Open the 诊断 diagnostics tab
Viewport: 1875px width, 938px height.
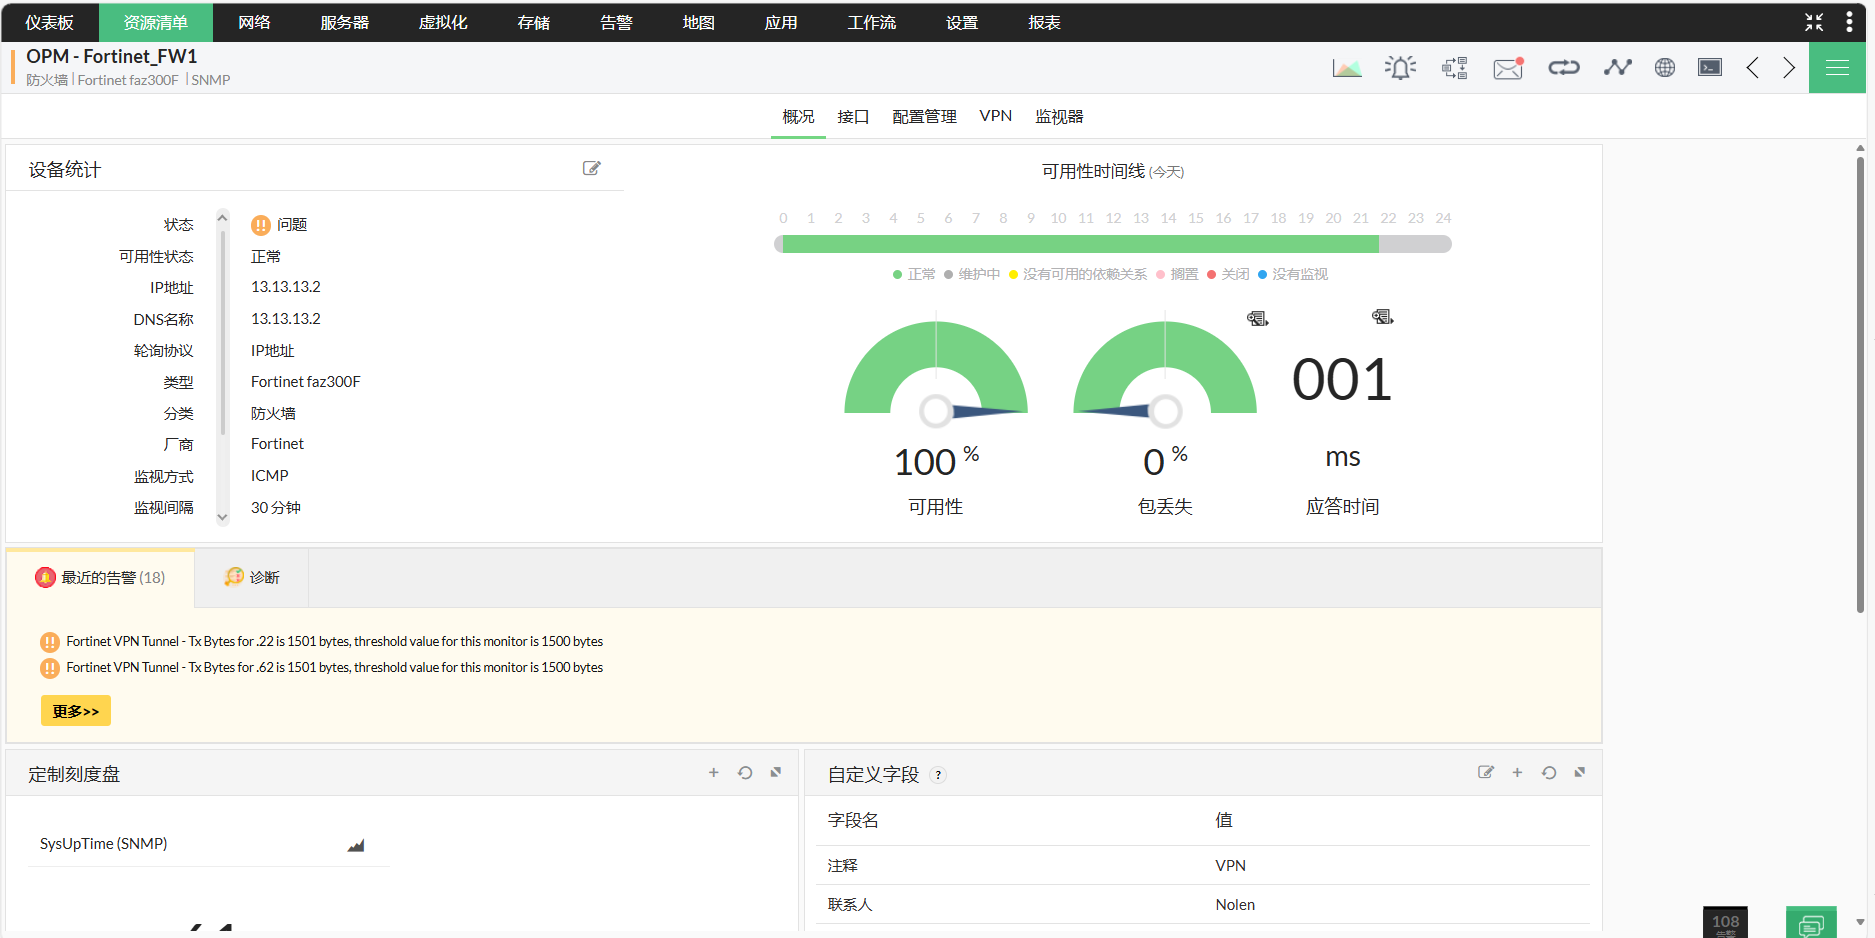point(252,578)
